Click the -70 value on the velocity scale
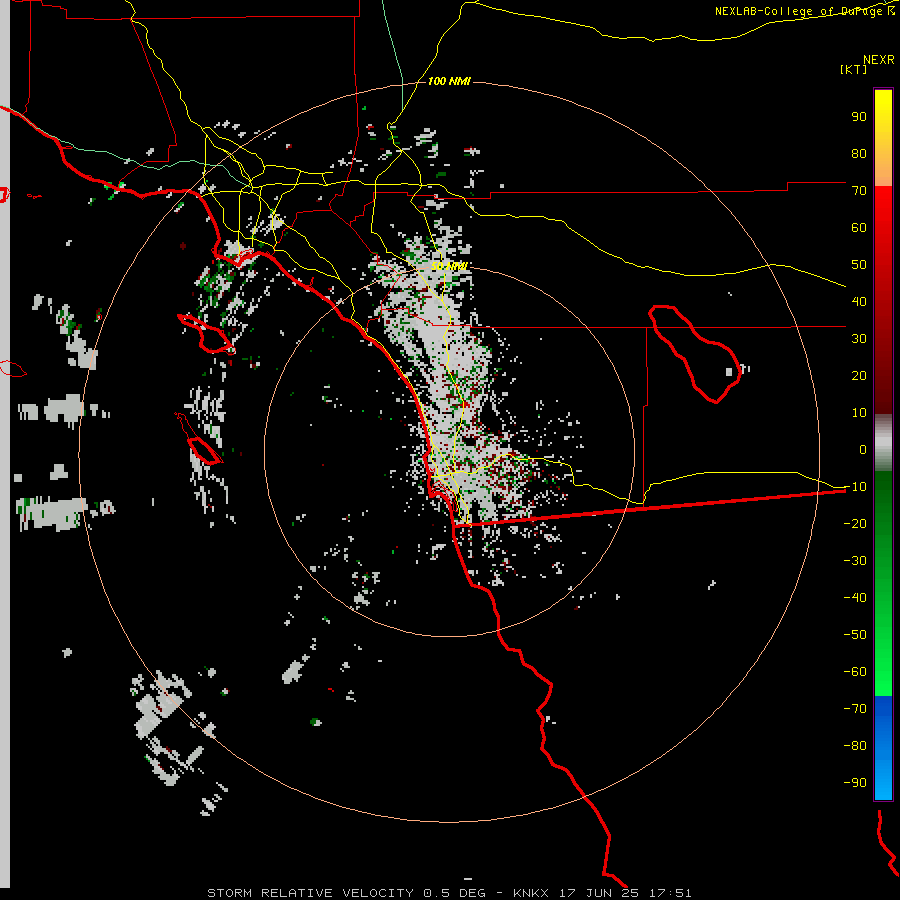This screenshot has width=900, height=900. [x=855, y=709]
